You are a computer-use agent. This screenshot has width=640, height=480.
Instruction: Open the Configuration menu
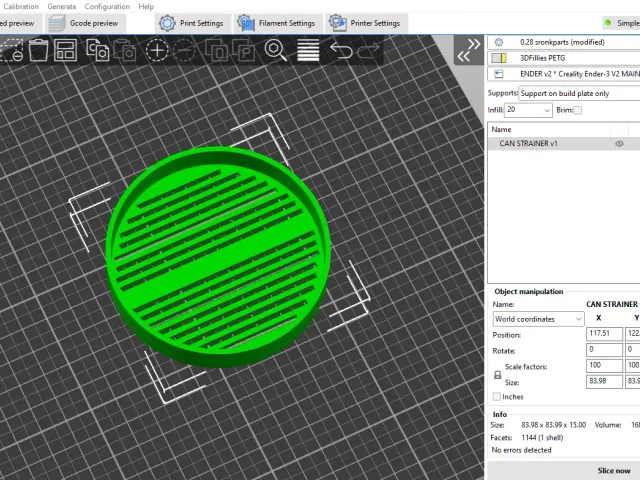[107, 7]
